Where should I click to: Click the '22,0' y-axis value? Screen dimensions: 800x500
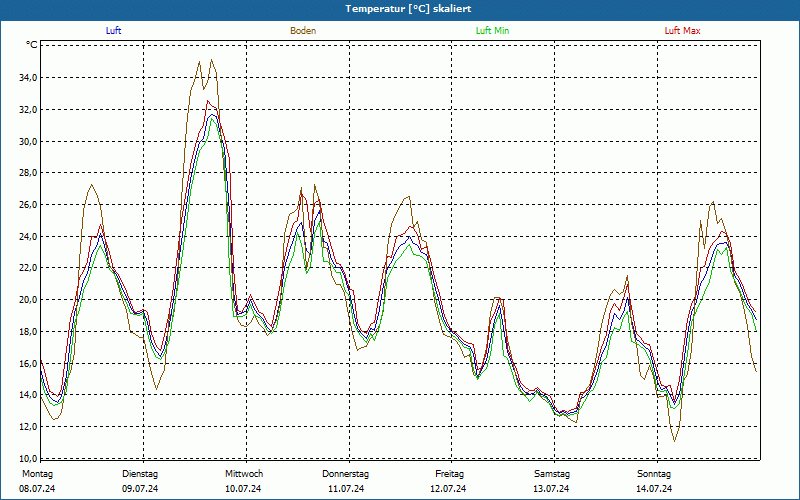(x=29, y=268)
